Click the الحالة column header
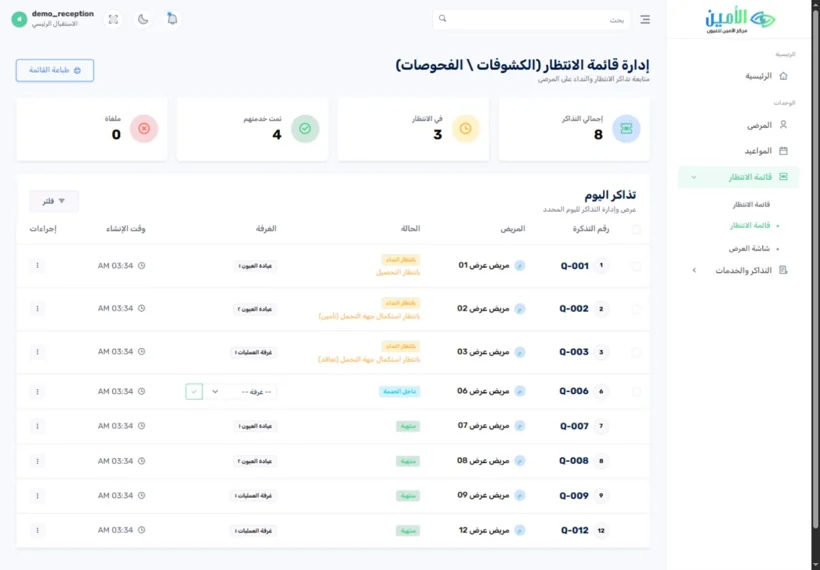The image size is (820, 570). coord(411,229)
